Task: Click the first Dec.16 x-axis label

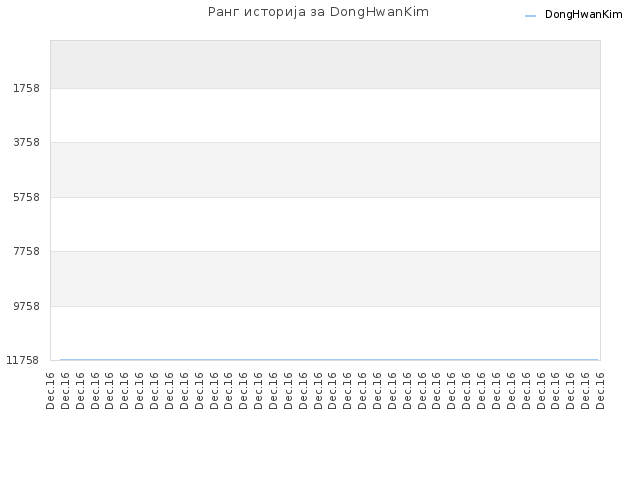Action: 50,391
